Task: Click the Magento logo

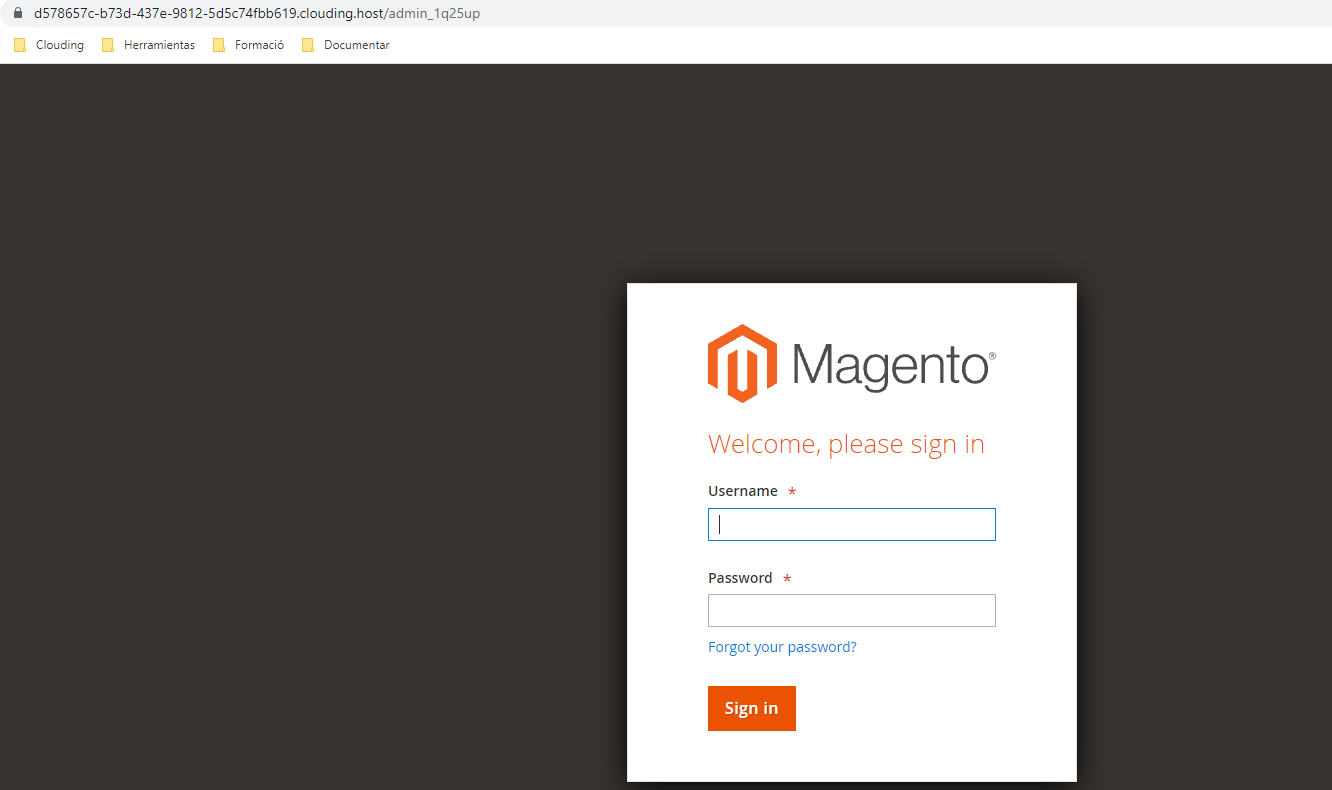Action: (x=851, y=363)
